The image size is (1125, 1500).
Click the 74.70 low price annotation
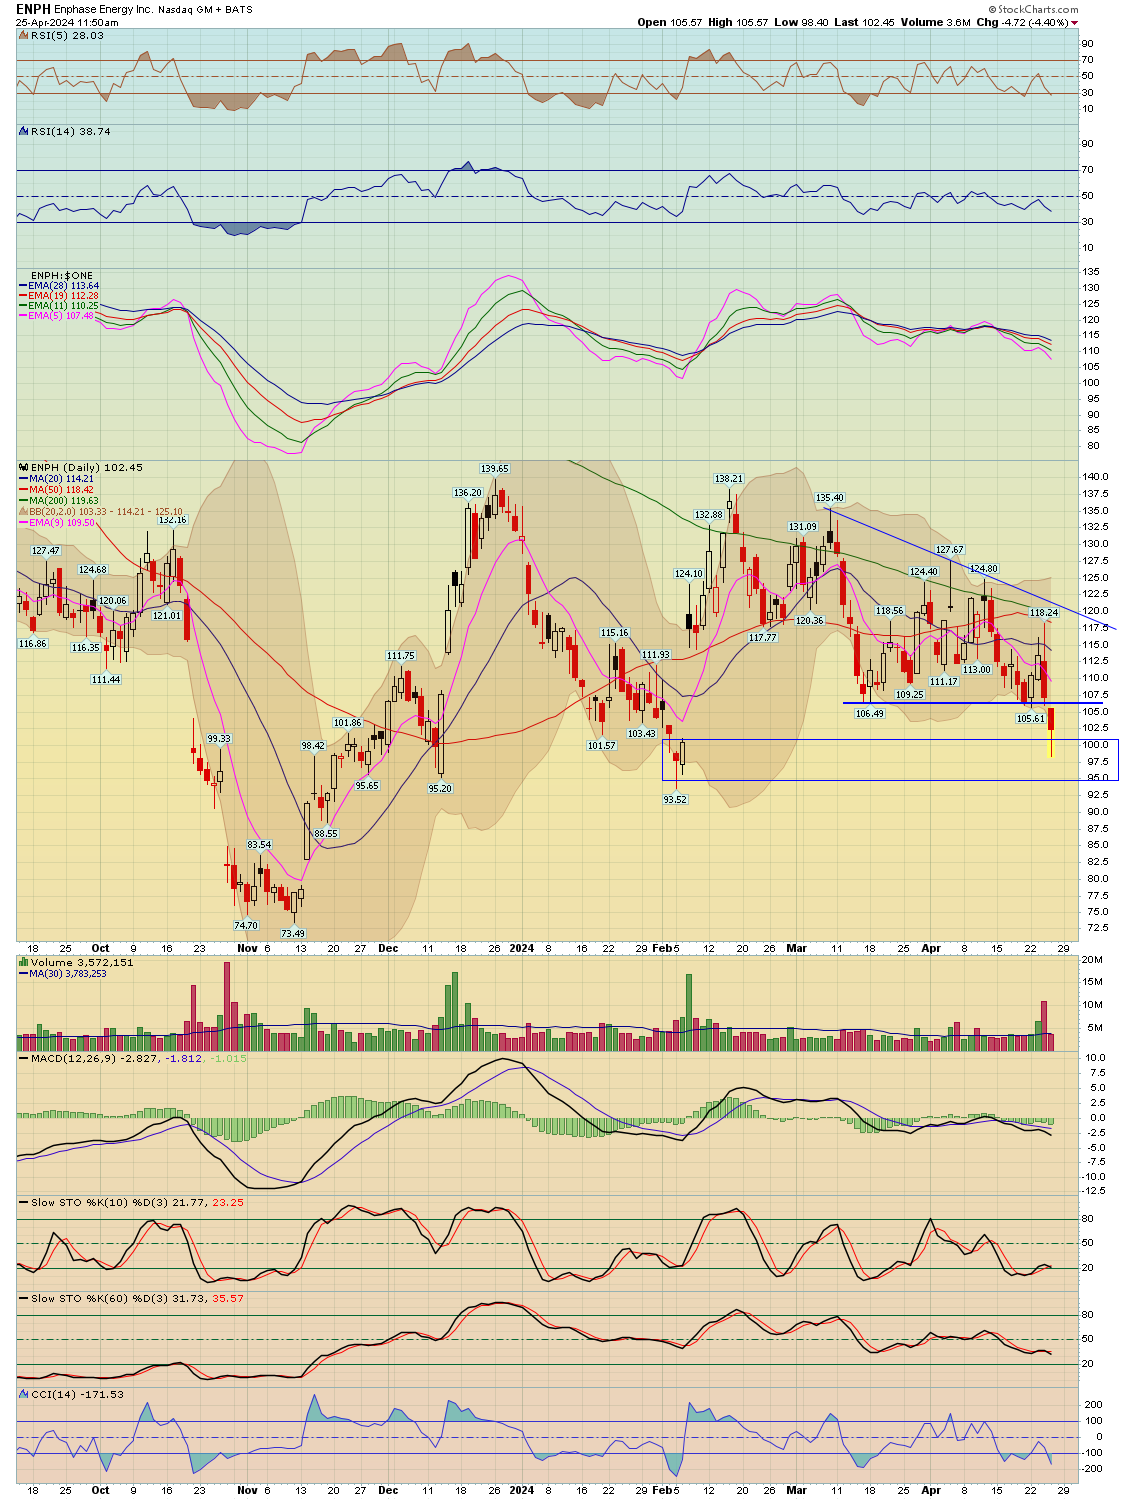(x=245, y=925)
